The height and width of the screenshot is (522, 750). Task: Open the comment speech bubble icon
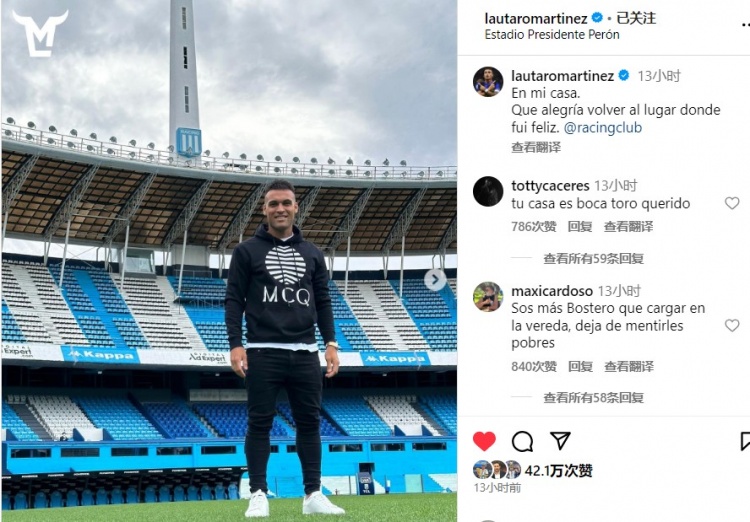tap(522, 441)
